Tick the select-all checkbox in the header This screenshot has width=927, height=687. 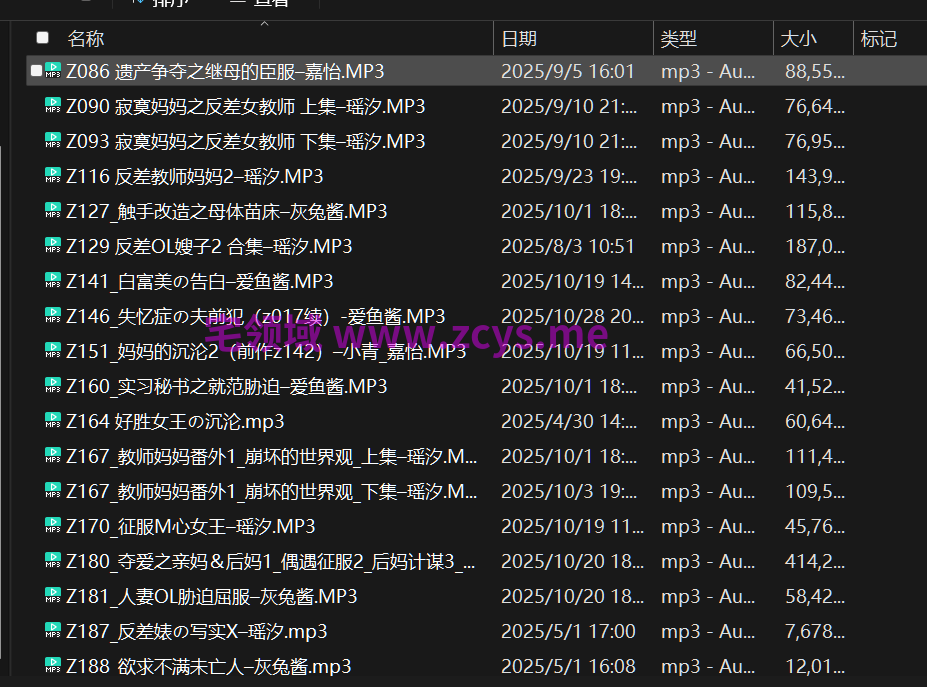point(43,38)
